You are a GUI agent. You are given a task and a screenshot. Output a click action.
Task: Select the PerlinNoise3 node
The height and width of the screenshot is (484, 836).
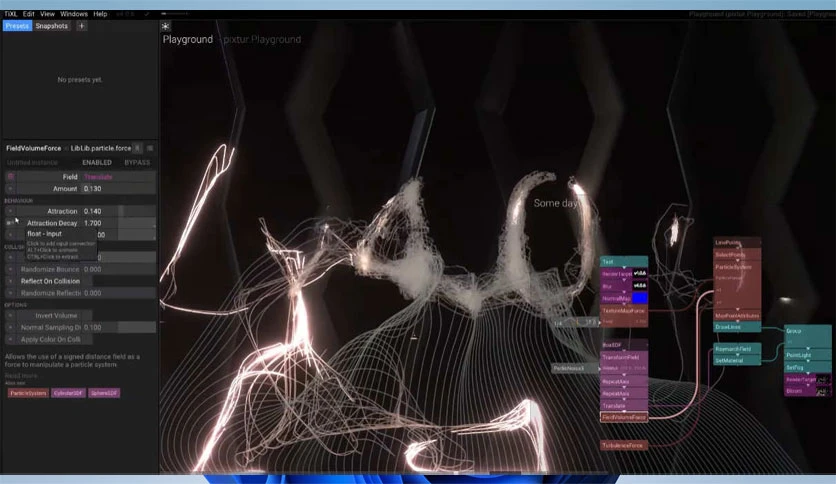click(x=575, y=368)
